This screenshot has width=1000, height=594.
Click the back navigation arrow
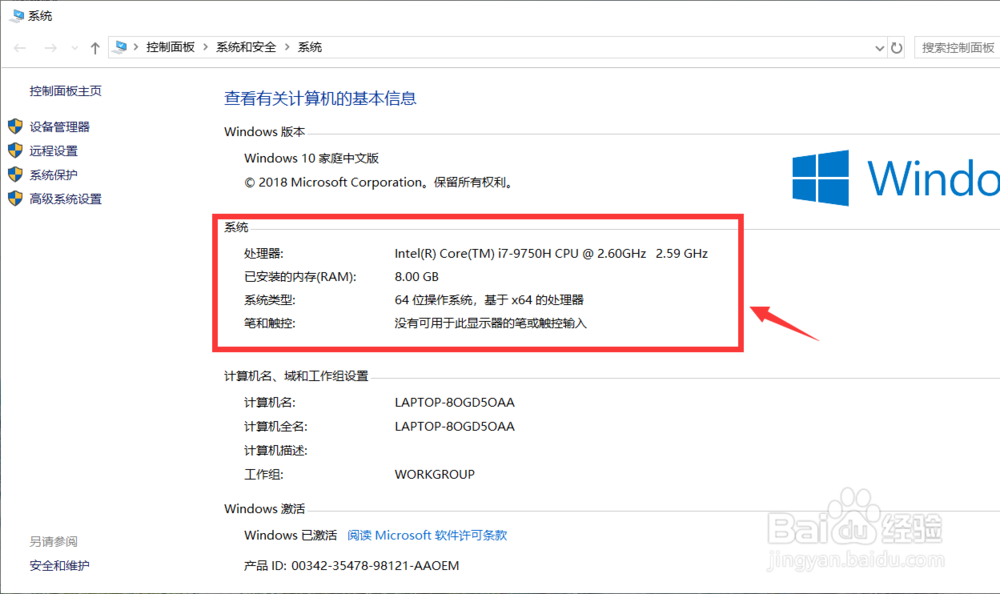pos(20,47)
